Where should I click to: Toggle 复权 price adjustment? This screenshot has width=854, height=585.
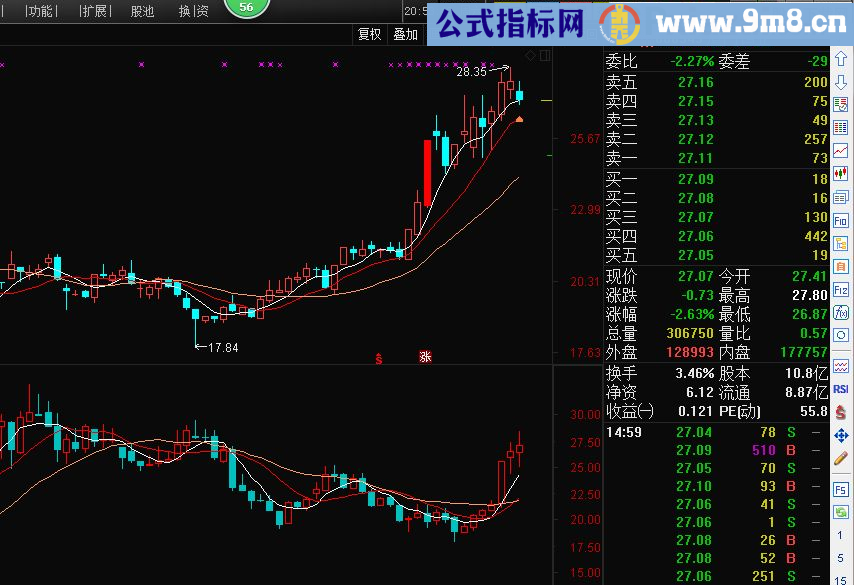pyautogui.click(x=369, y=34)
